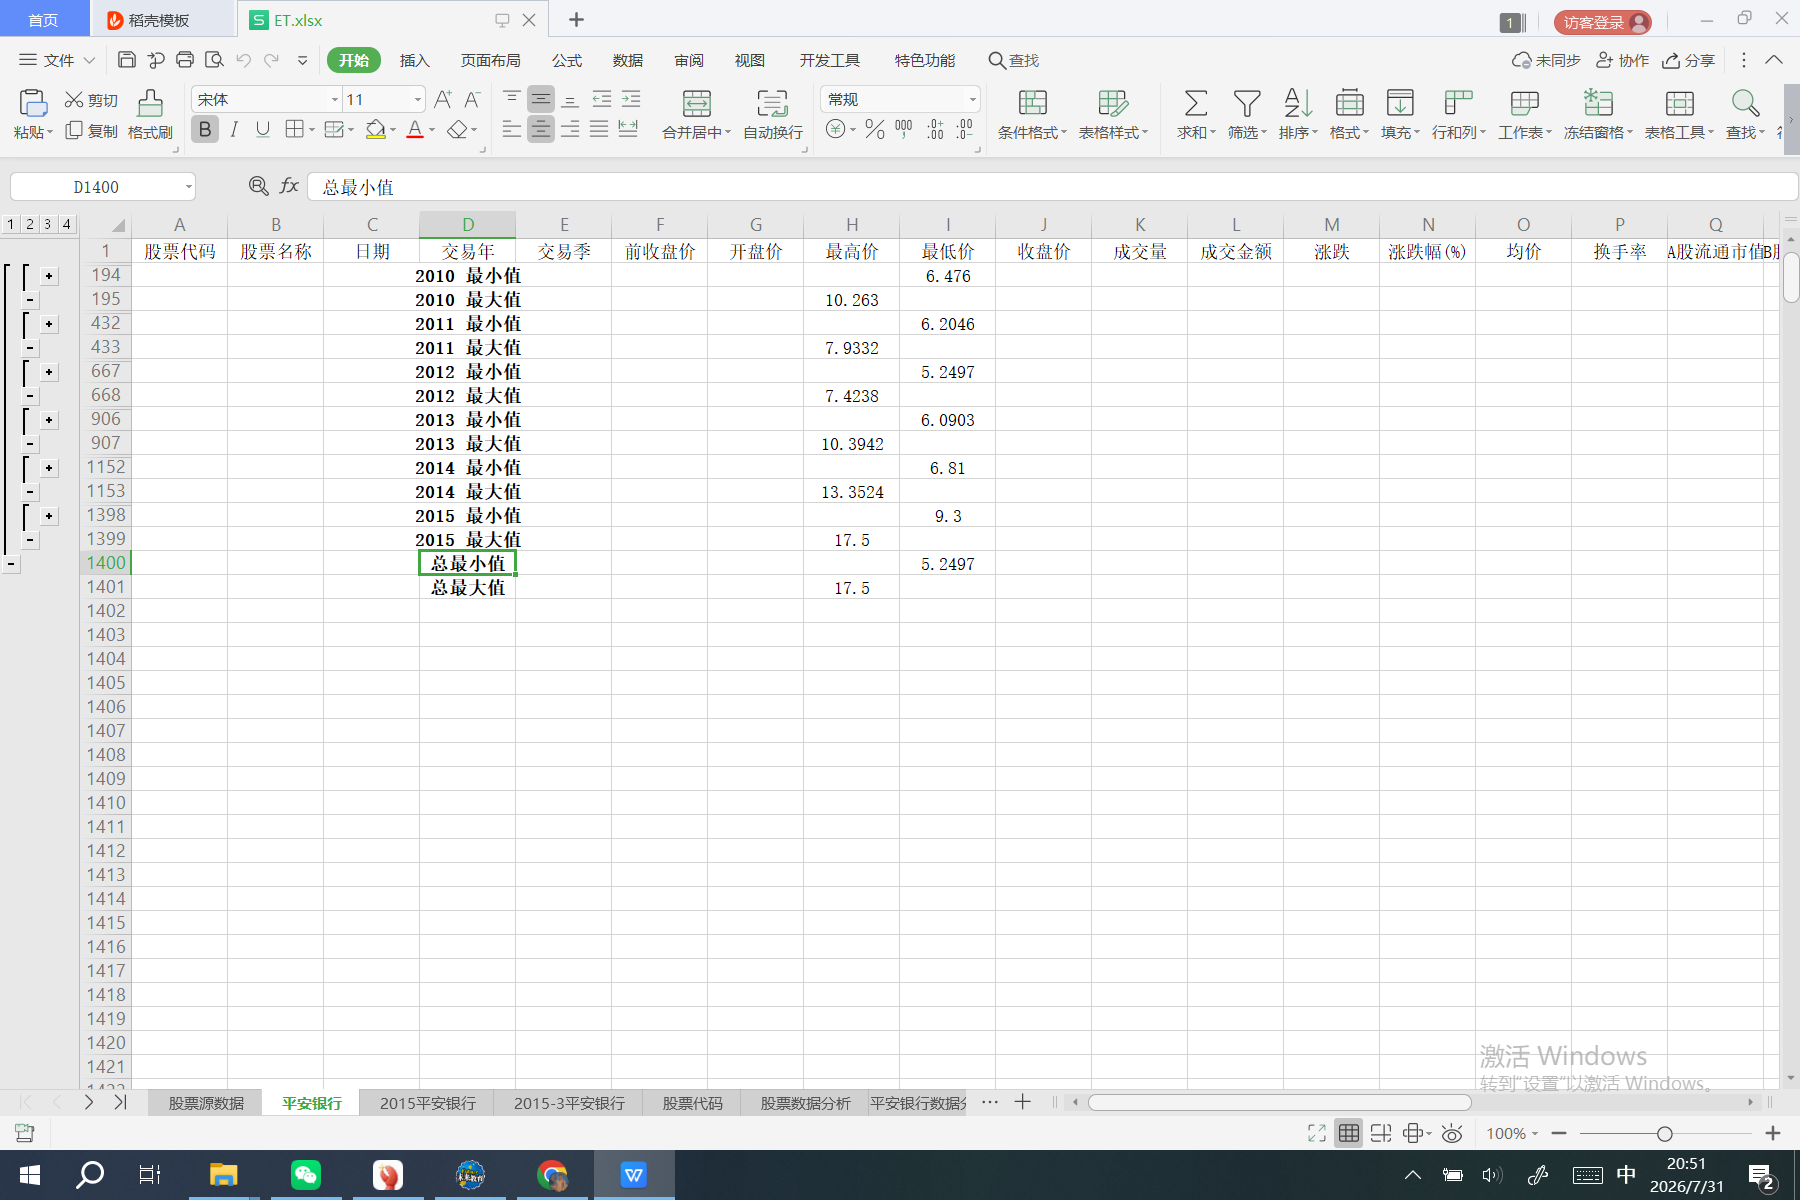Open the fill color dropdown arrow

coord(393,130)
